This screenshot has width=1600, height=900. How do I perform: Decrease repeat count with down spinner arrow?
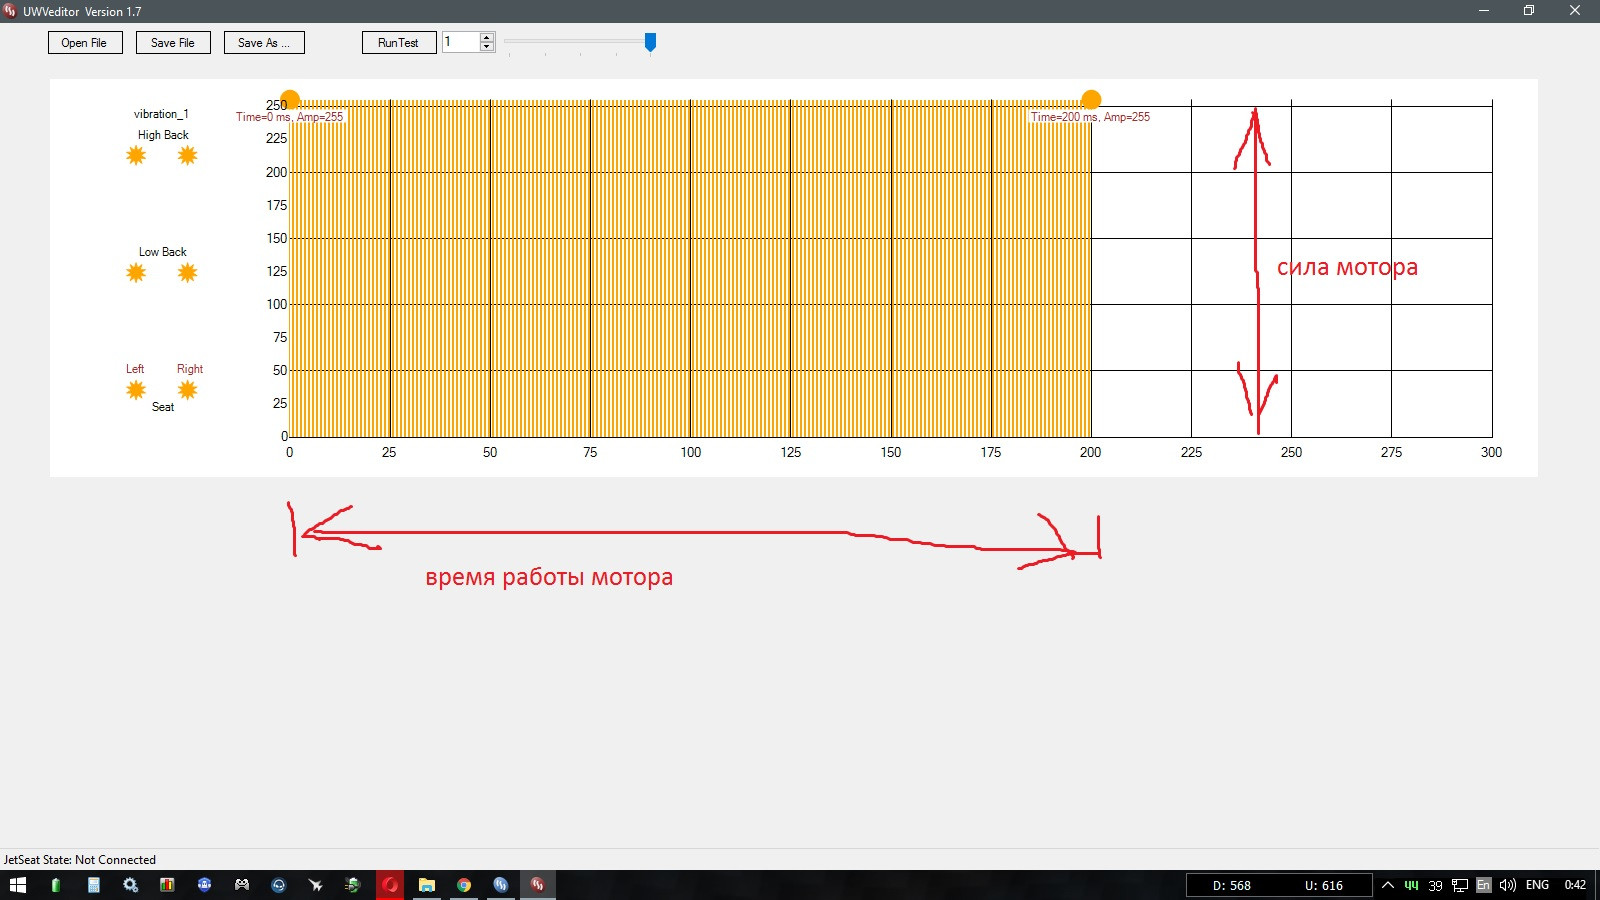[x=487, y=47]
